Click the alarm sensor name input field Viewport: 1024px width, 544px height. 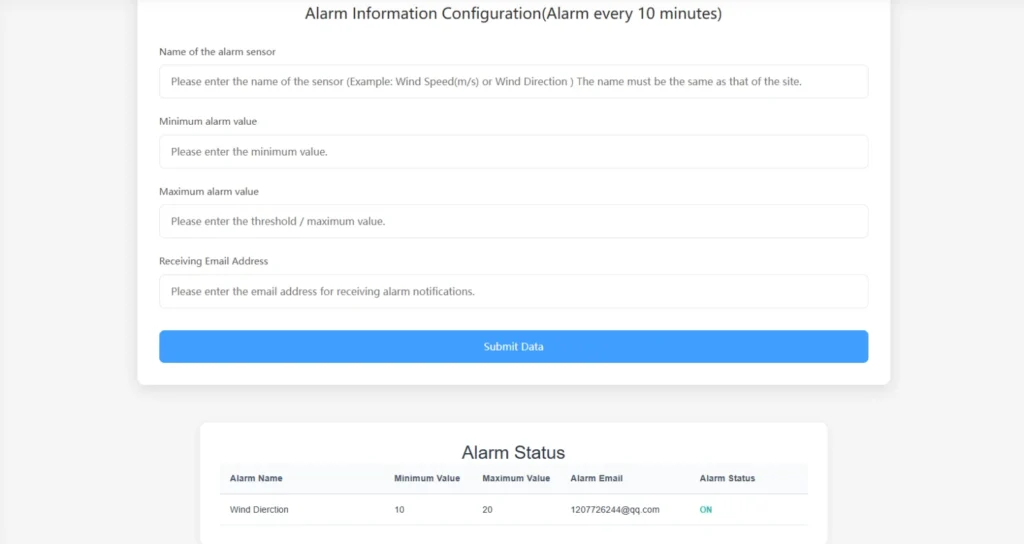pos(513,82)
